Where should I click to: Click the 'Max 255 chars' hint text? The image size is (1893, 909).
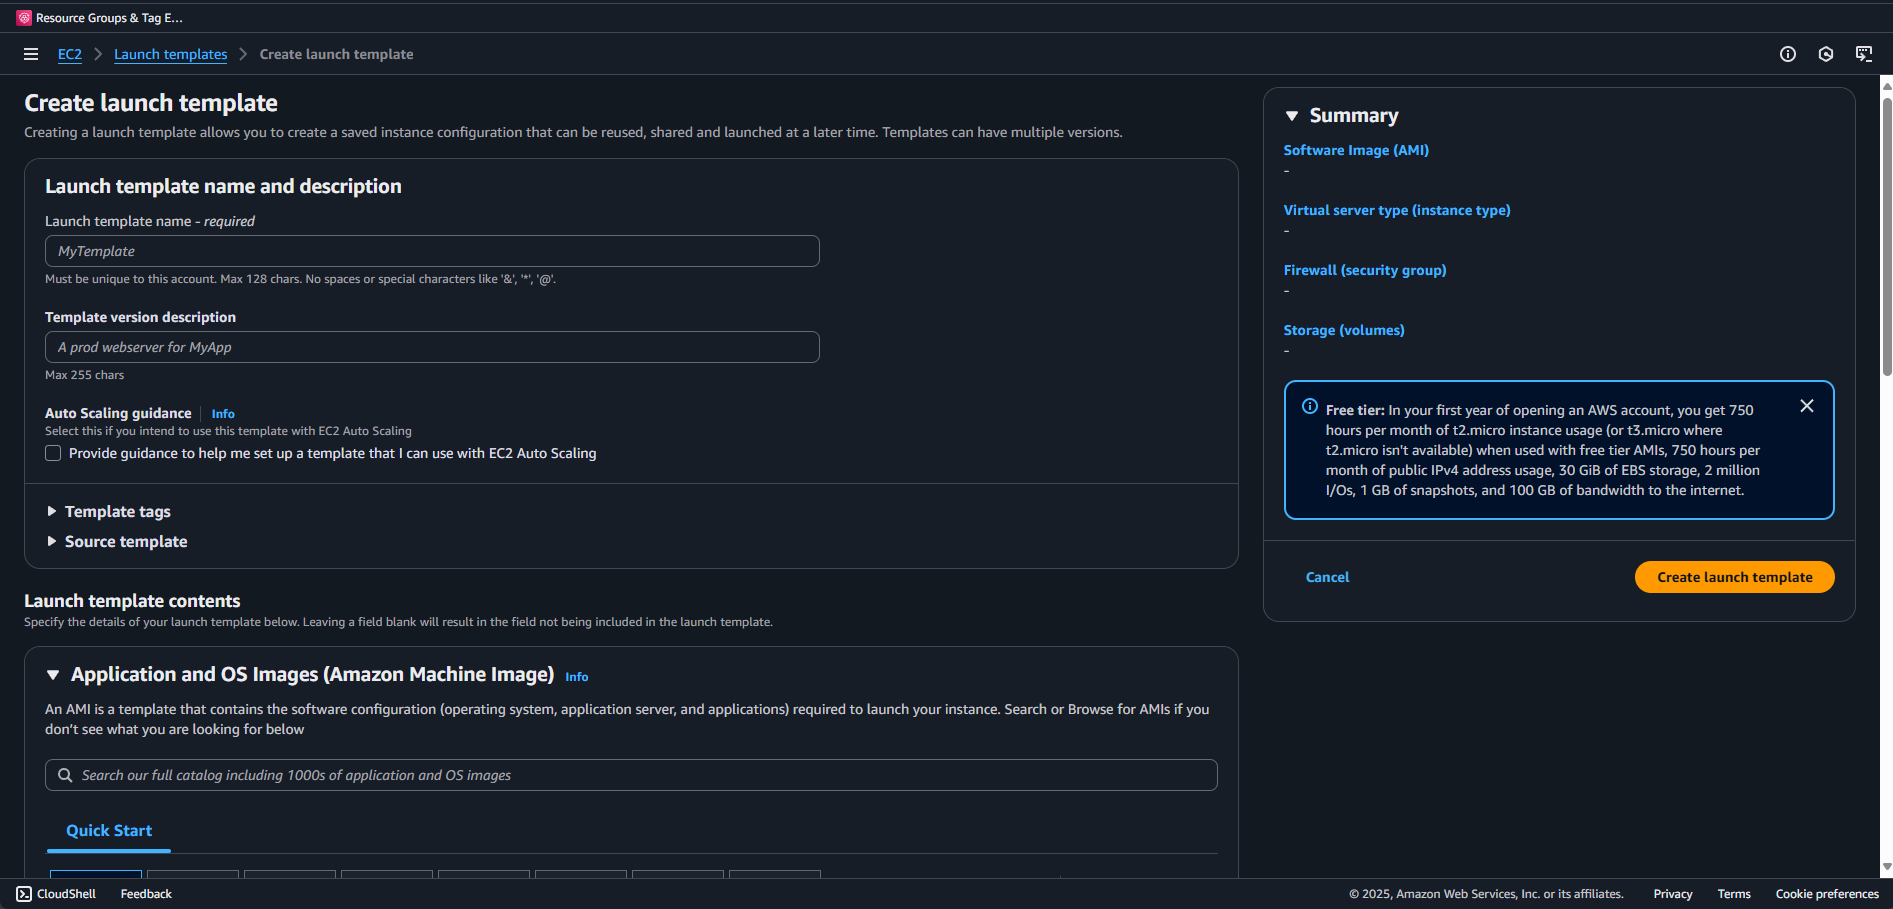tap(85, 375)
